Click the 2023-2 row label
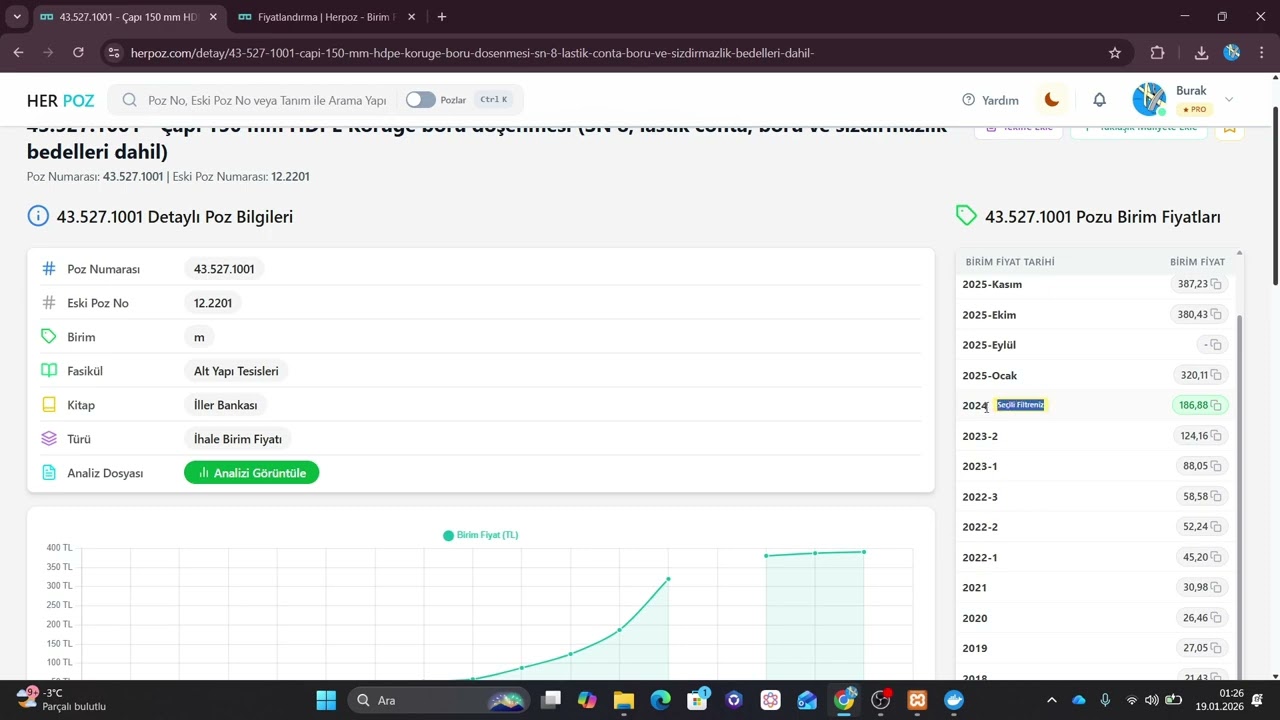Viewport: 1280px width, 720px height. [980, 436]
